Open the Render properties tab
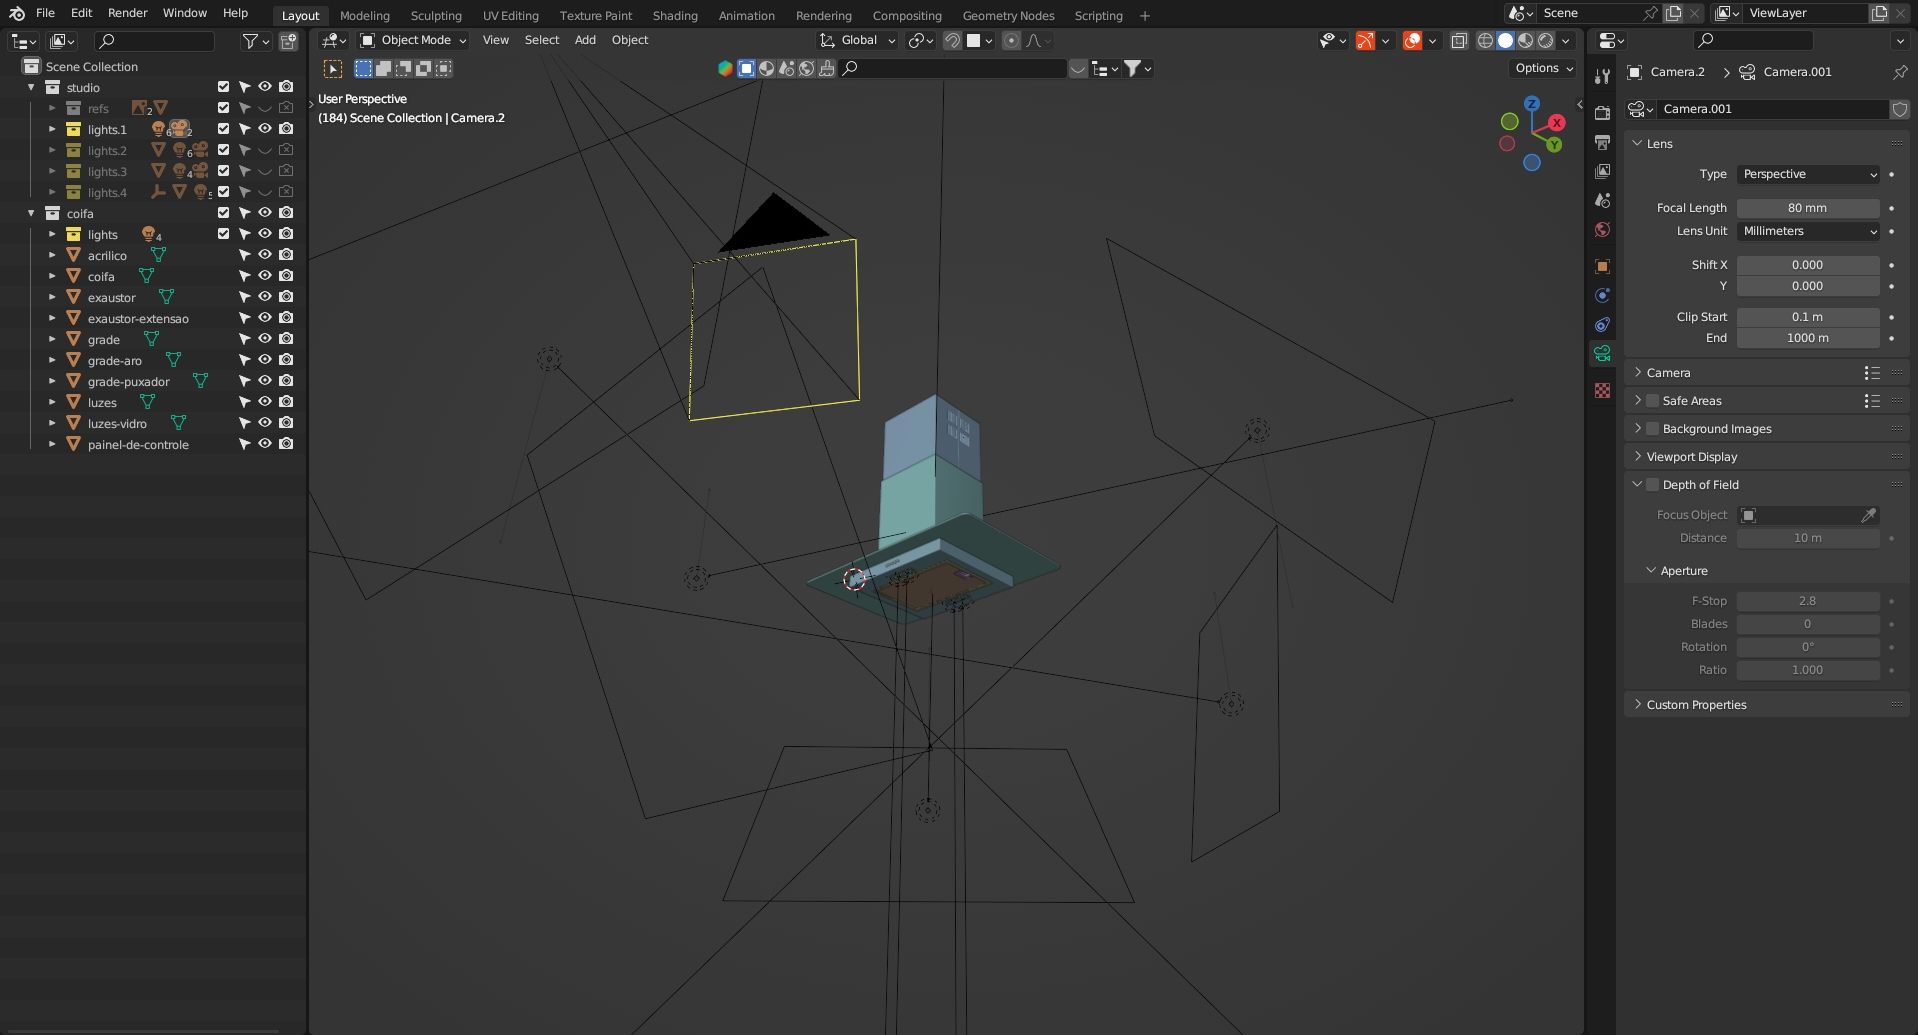Image resolution: width=1918 pixels, height=1035 pixels. click(1602, 112)
